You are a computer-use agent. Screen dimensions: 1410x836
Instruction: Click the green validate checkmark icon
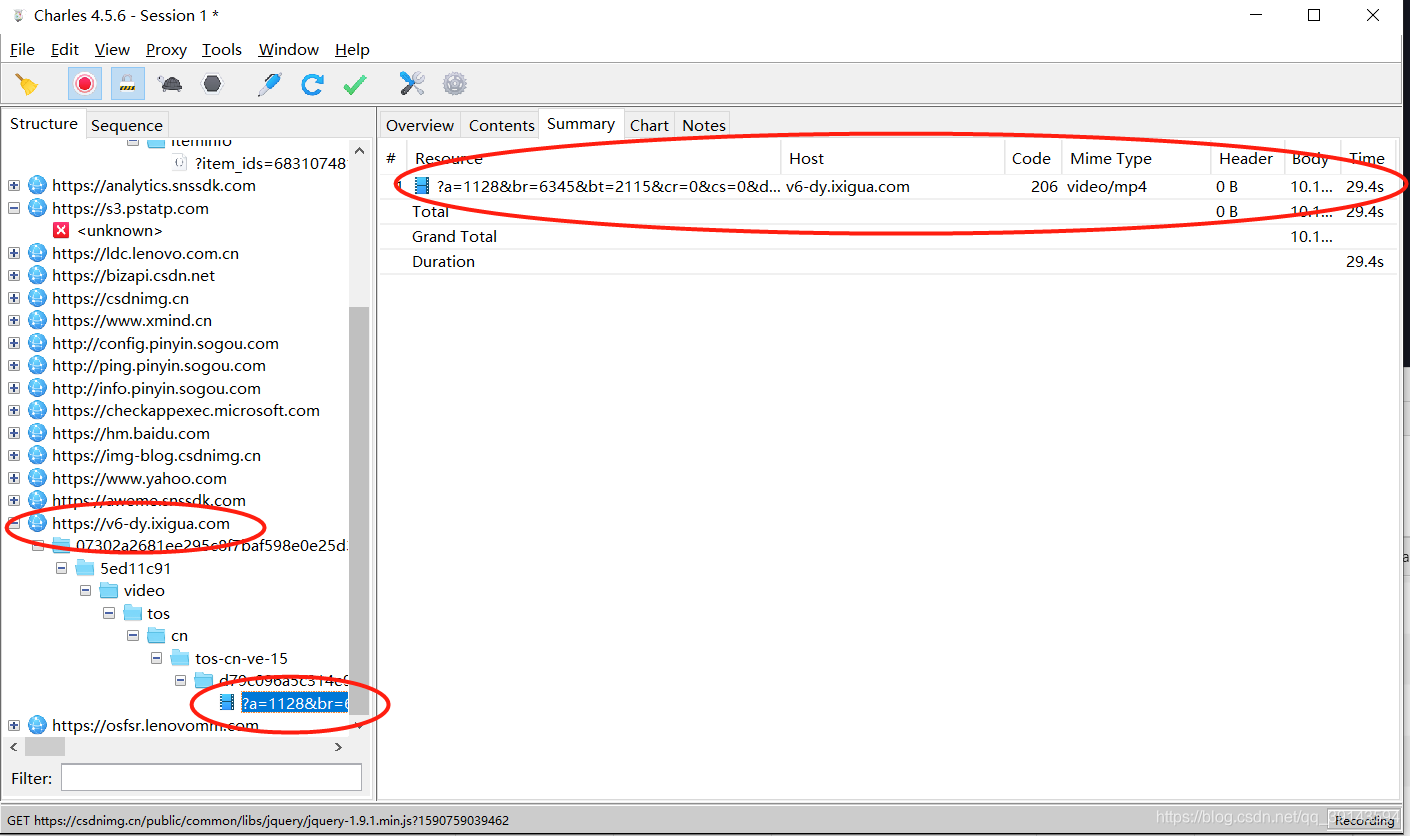coord(355,84)
